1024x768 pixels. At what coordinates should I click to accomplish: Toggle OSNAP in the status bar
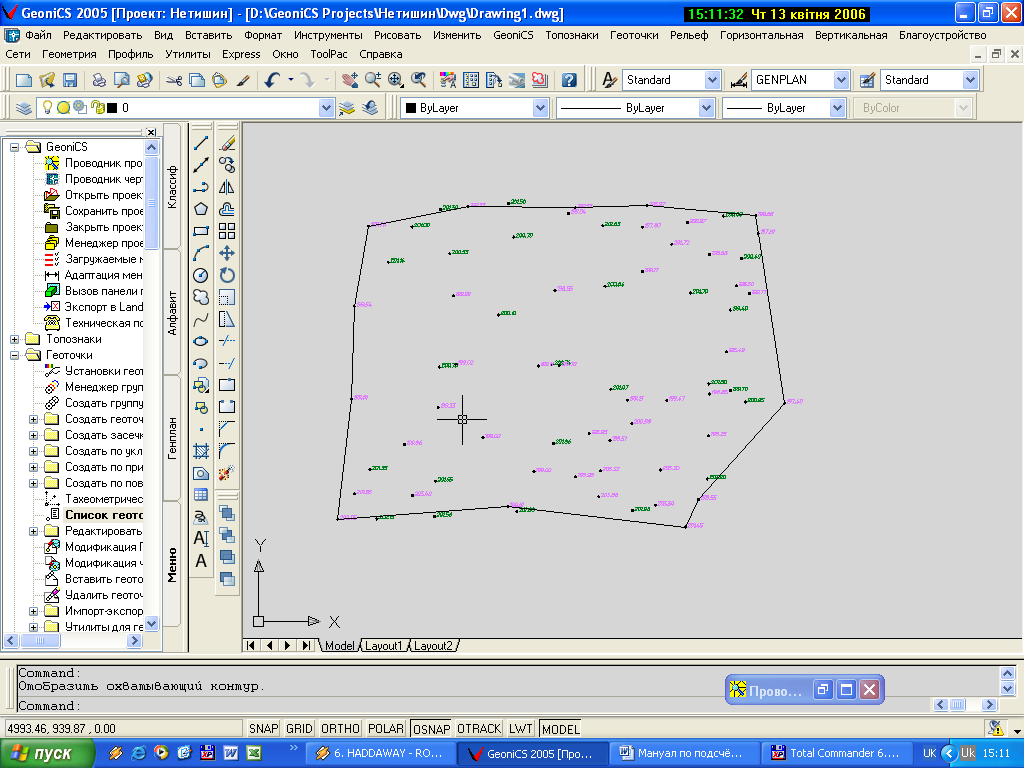(x=431, y=728)
